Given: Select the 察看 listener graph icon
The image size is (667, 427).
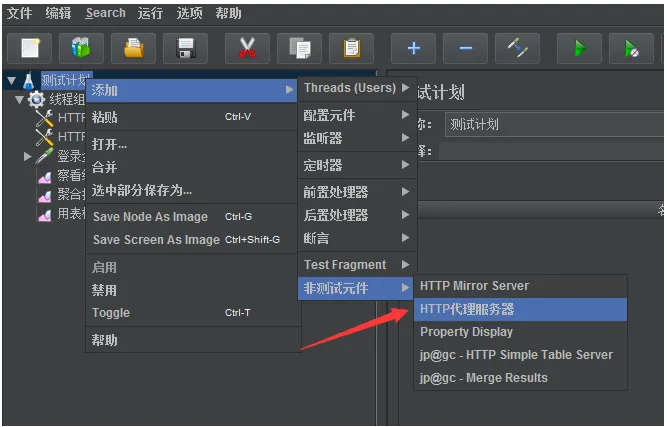Looking at the screenshot, I should click(x=45, y=175).
